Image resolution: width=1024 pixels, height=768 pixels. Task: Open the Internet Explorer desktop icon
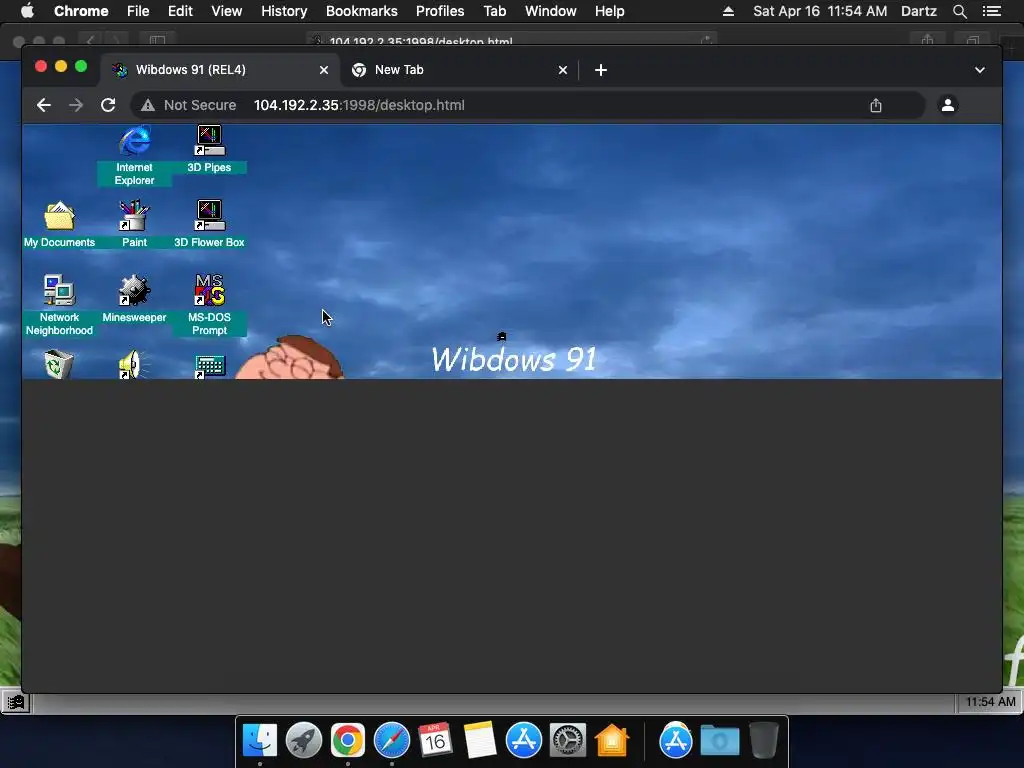pos(135,155)
